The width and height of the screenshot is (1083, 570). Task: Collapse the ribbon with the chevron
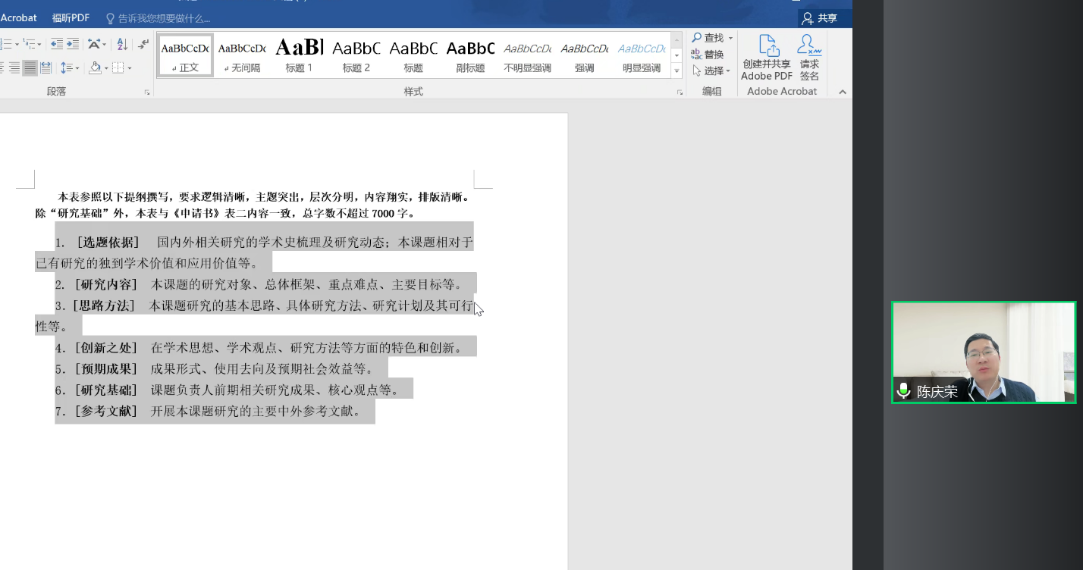[842, 92]
